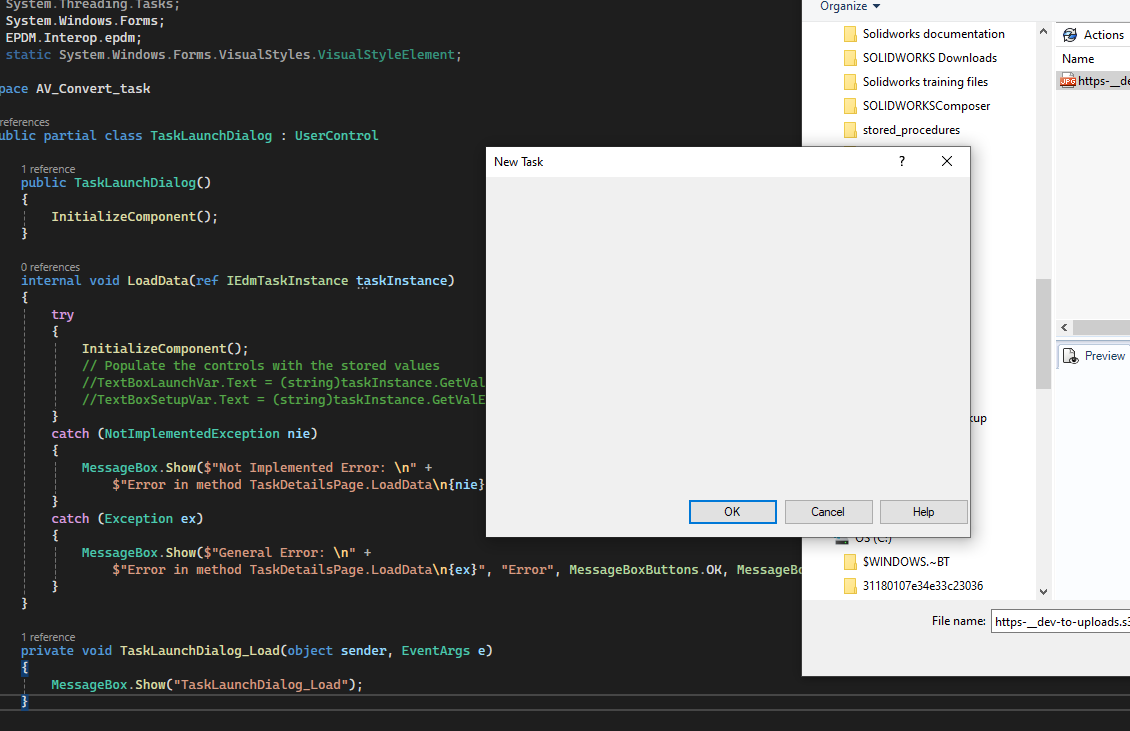Close the New Task dialog
Viewport: 1130px width, 731px height.
pos(947,161)
